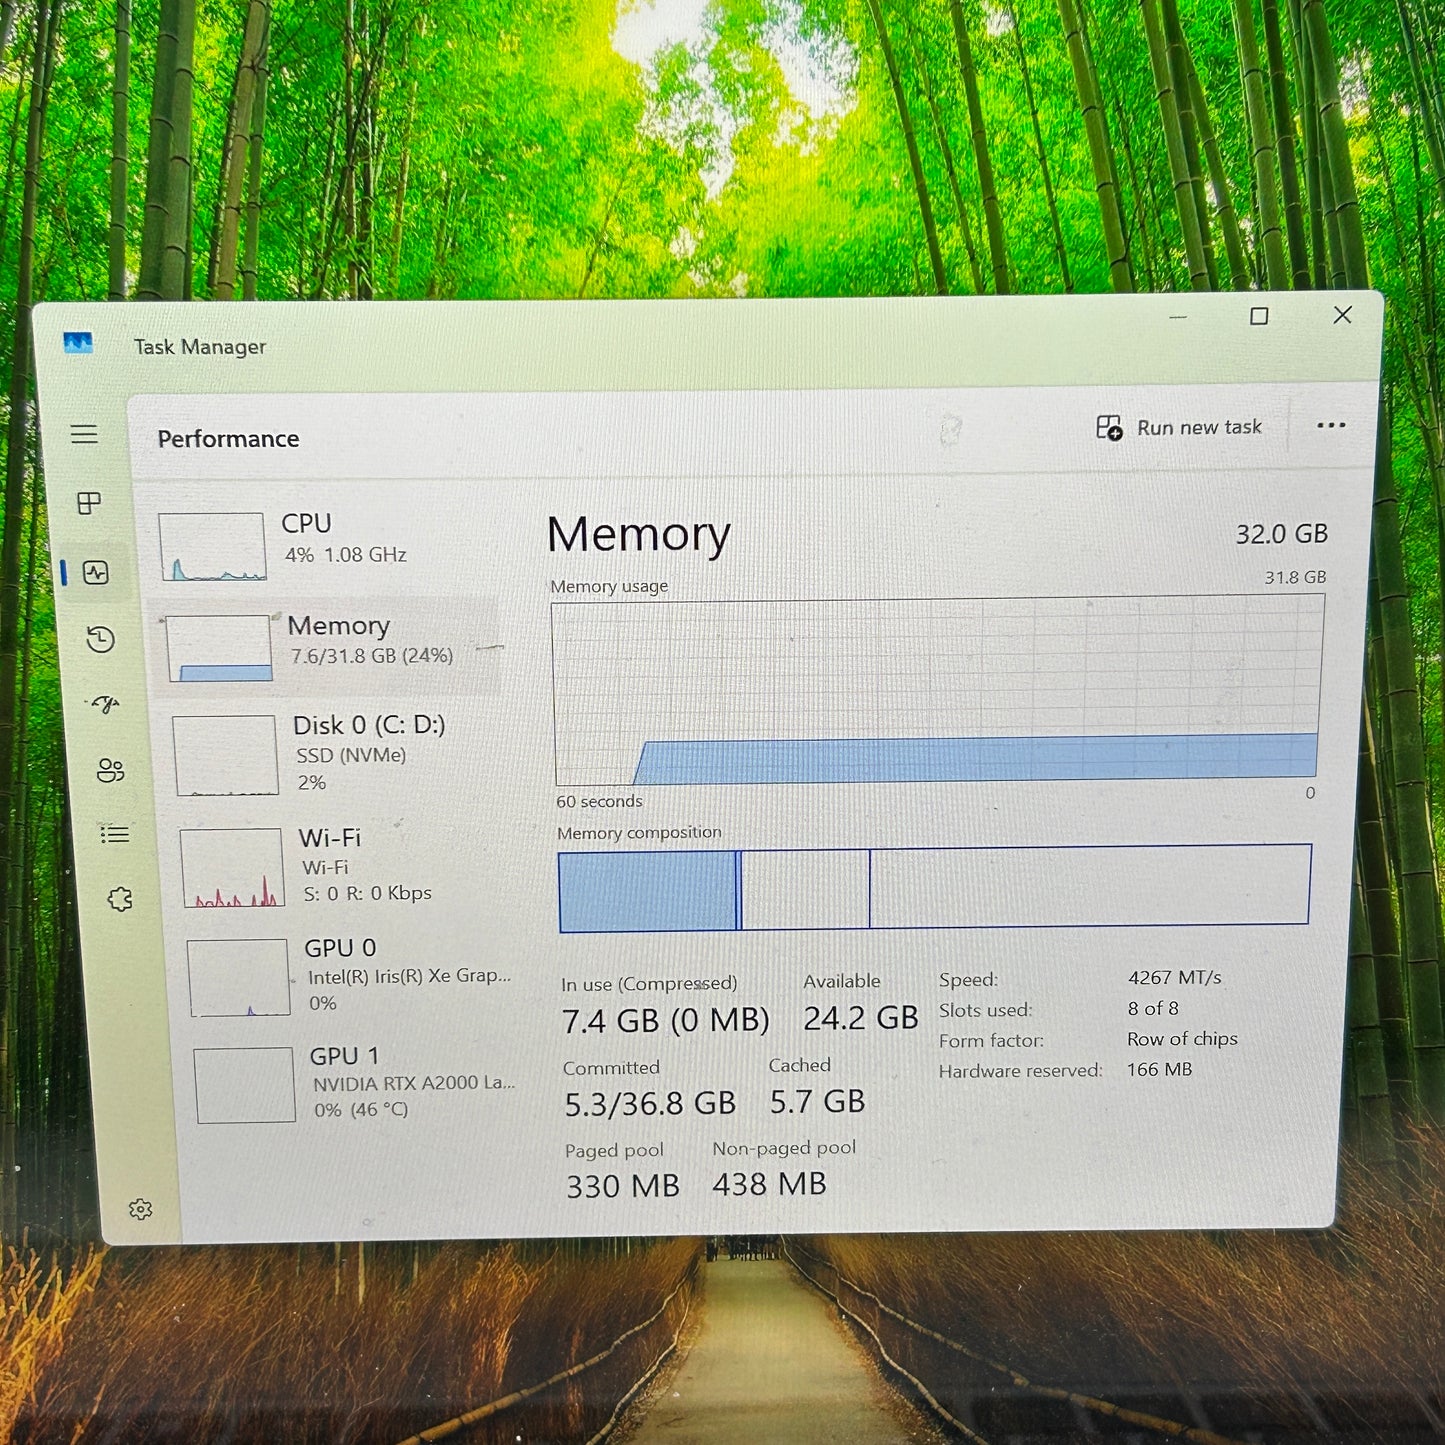Open the App history page
Screen dimensions: 1445x1445
tap(101, 639)
